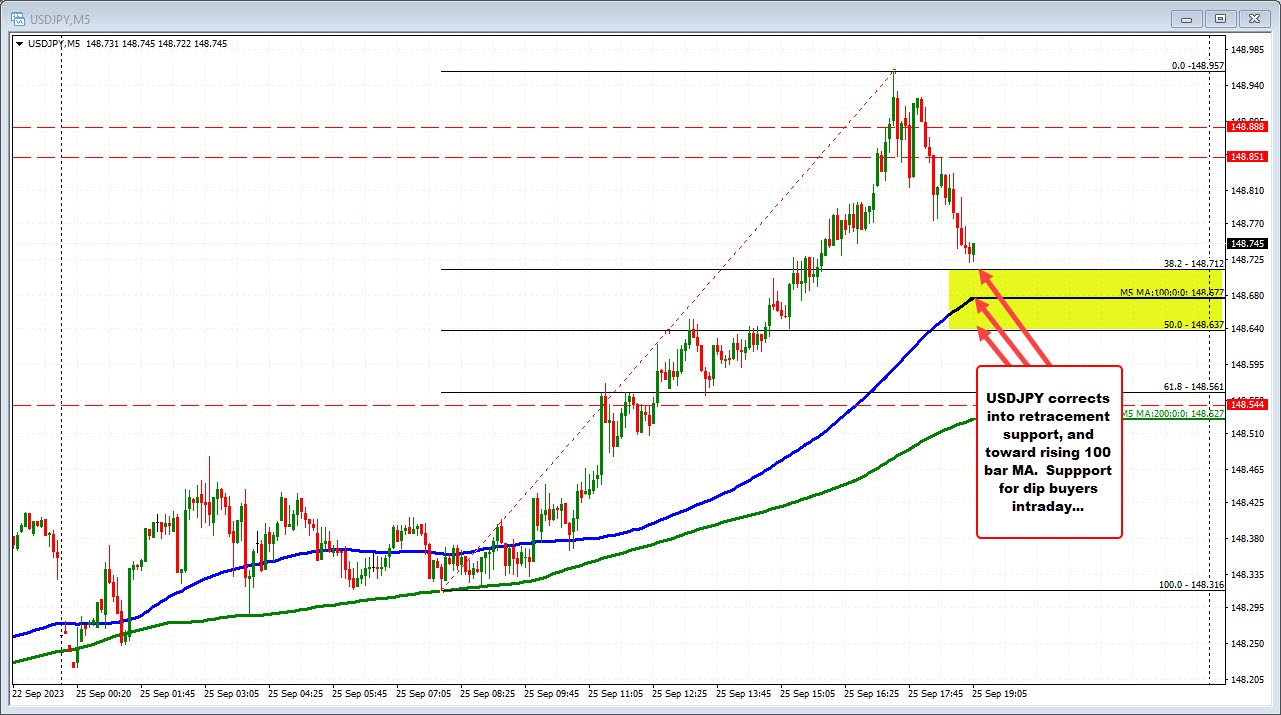Click the USDJPY correction annotation box

click(x=1048, y=450)
